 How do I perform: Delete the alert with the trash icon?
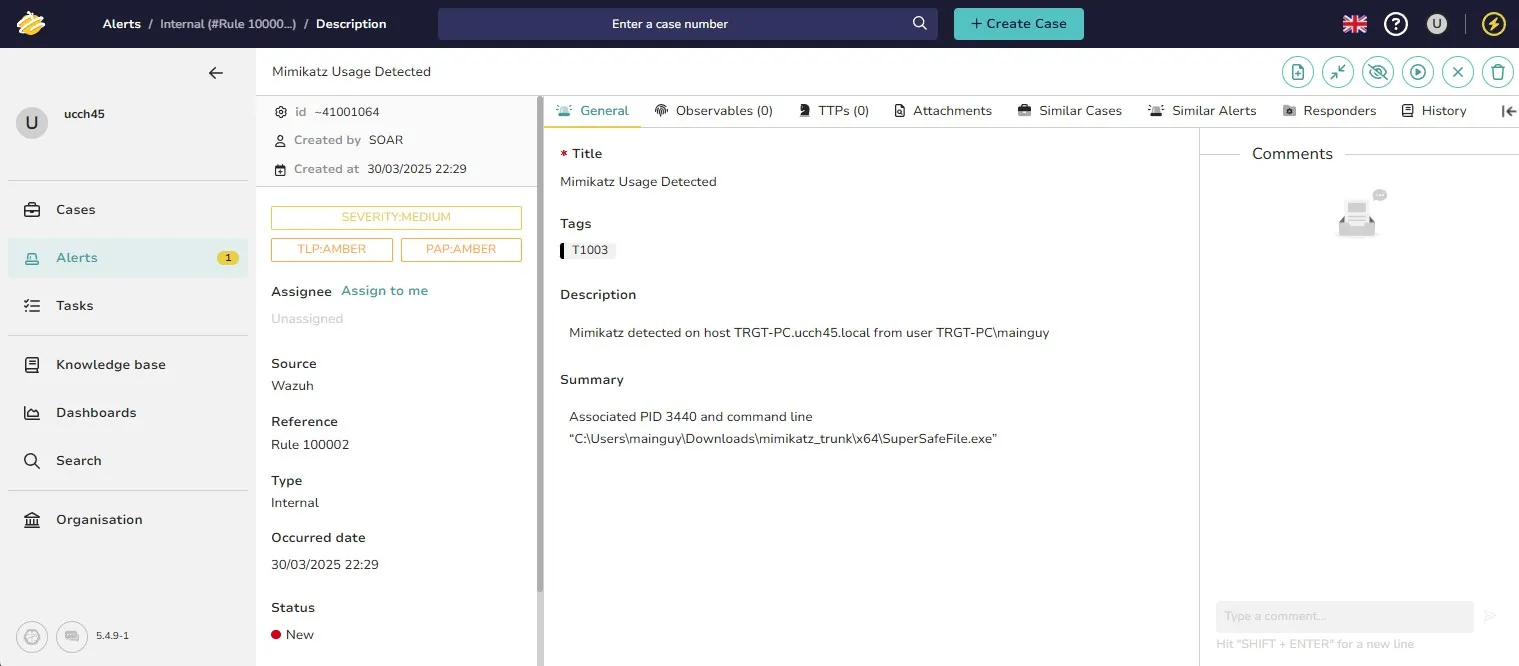(x=1497, y=72)
